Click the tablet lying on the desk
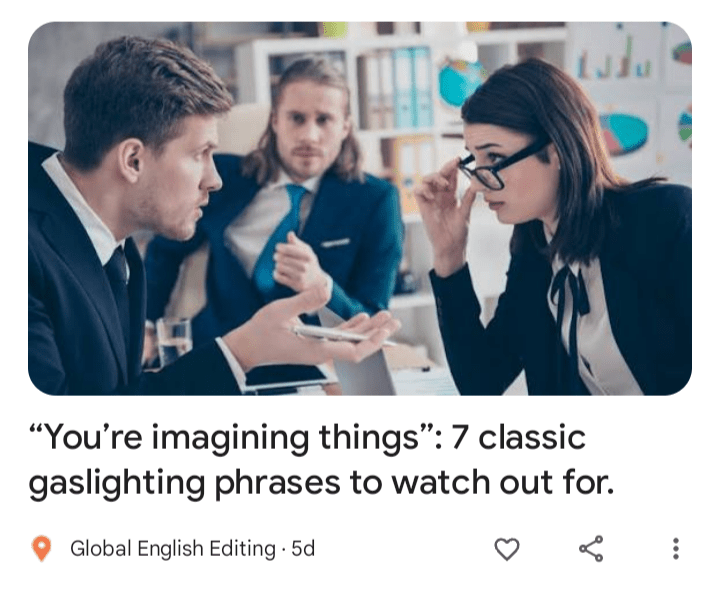 (288, 377)
